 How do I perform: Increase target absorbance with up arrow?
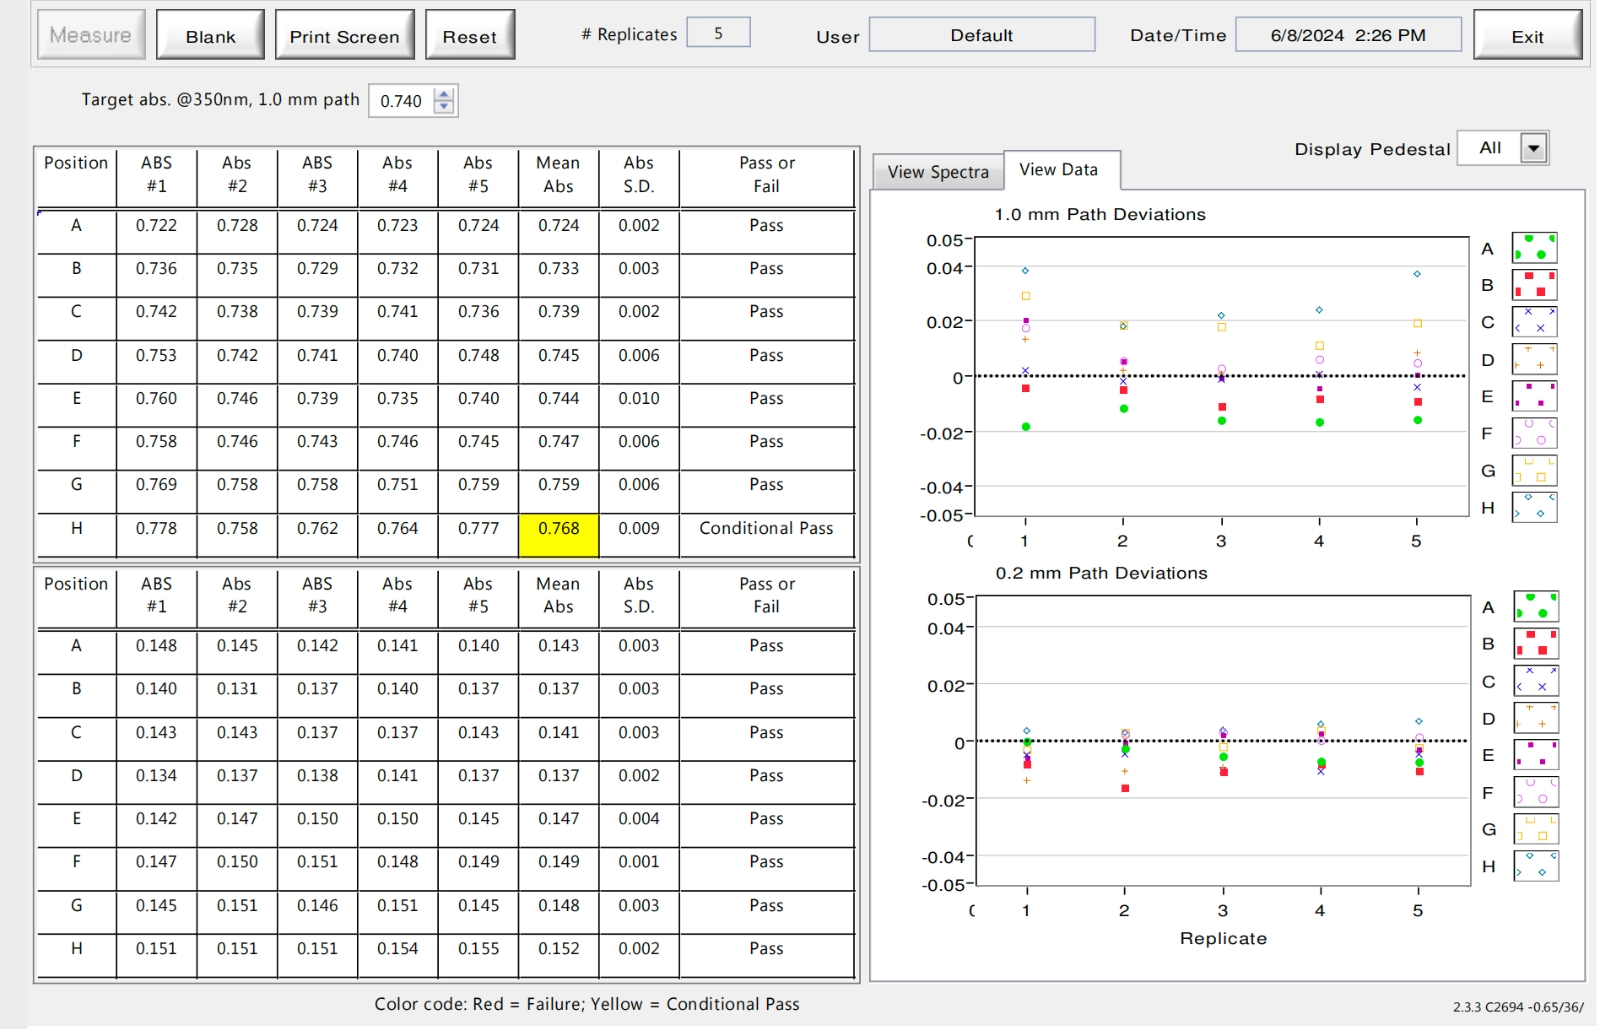pos(445,94)
